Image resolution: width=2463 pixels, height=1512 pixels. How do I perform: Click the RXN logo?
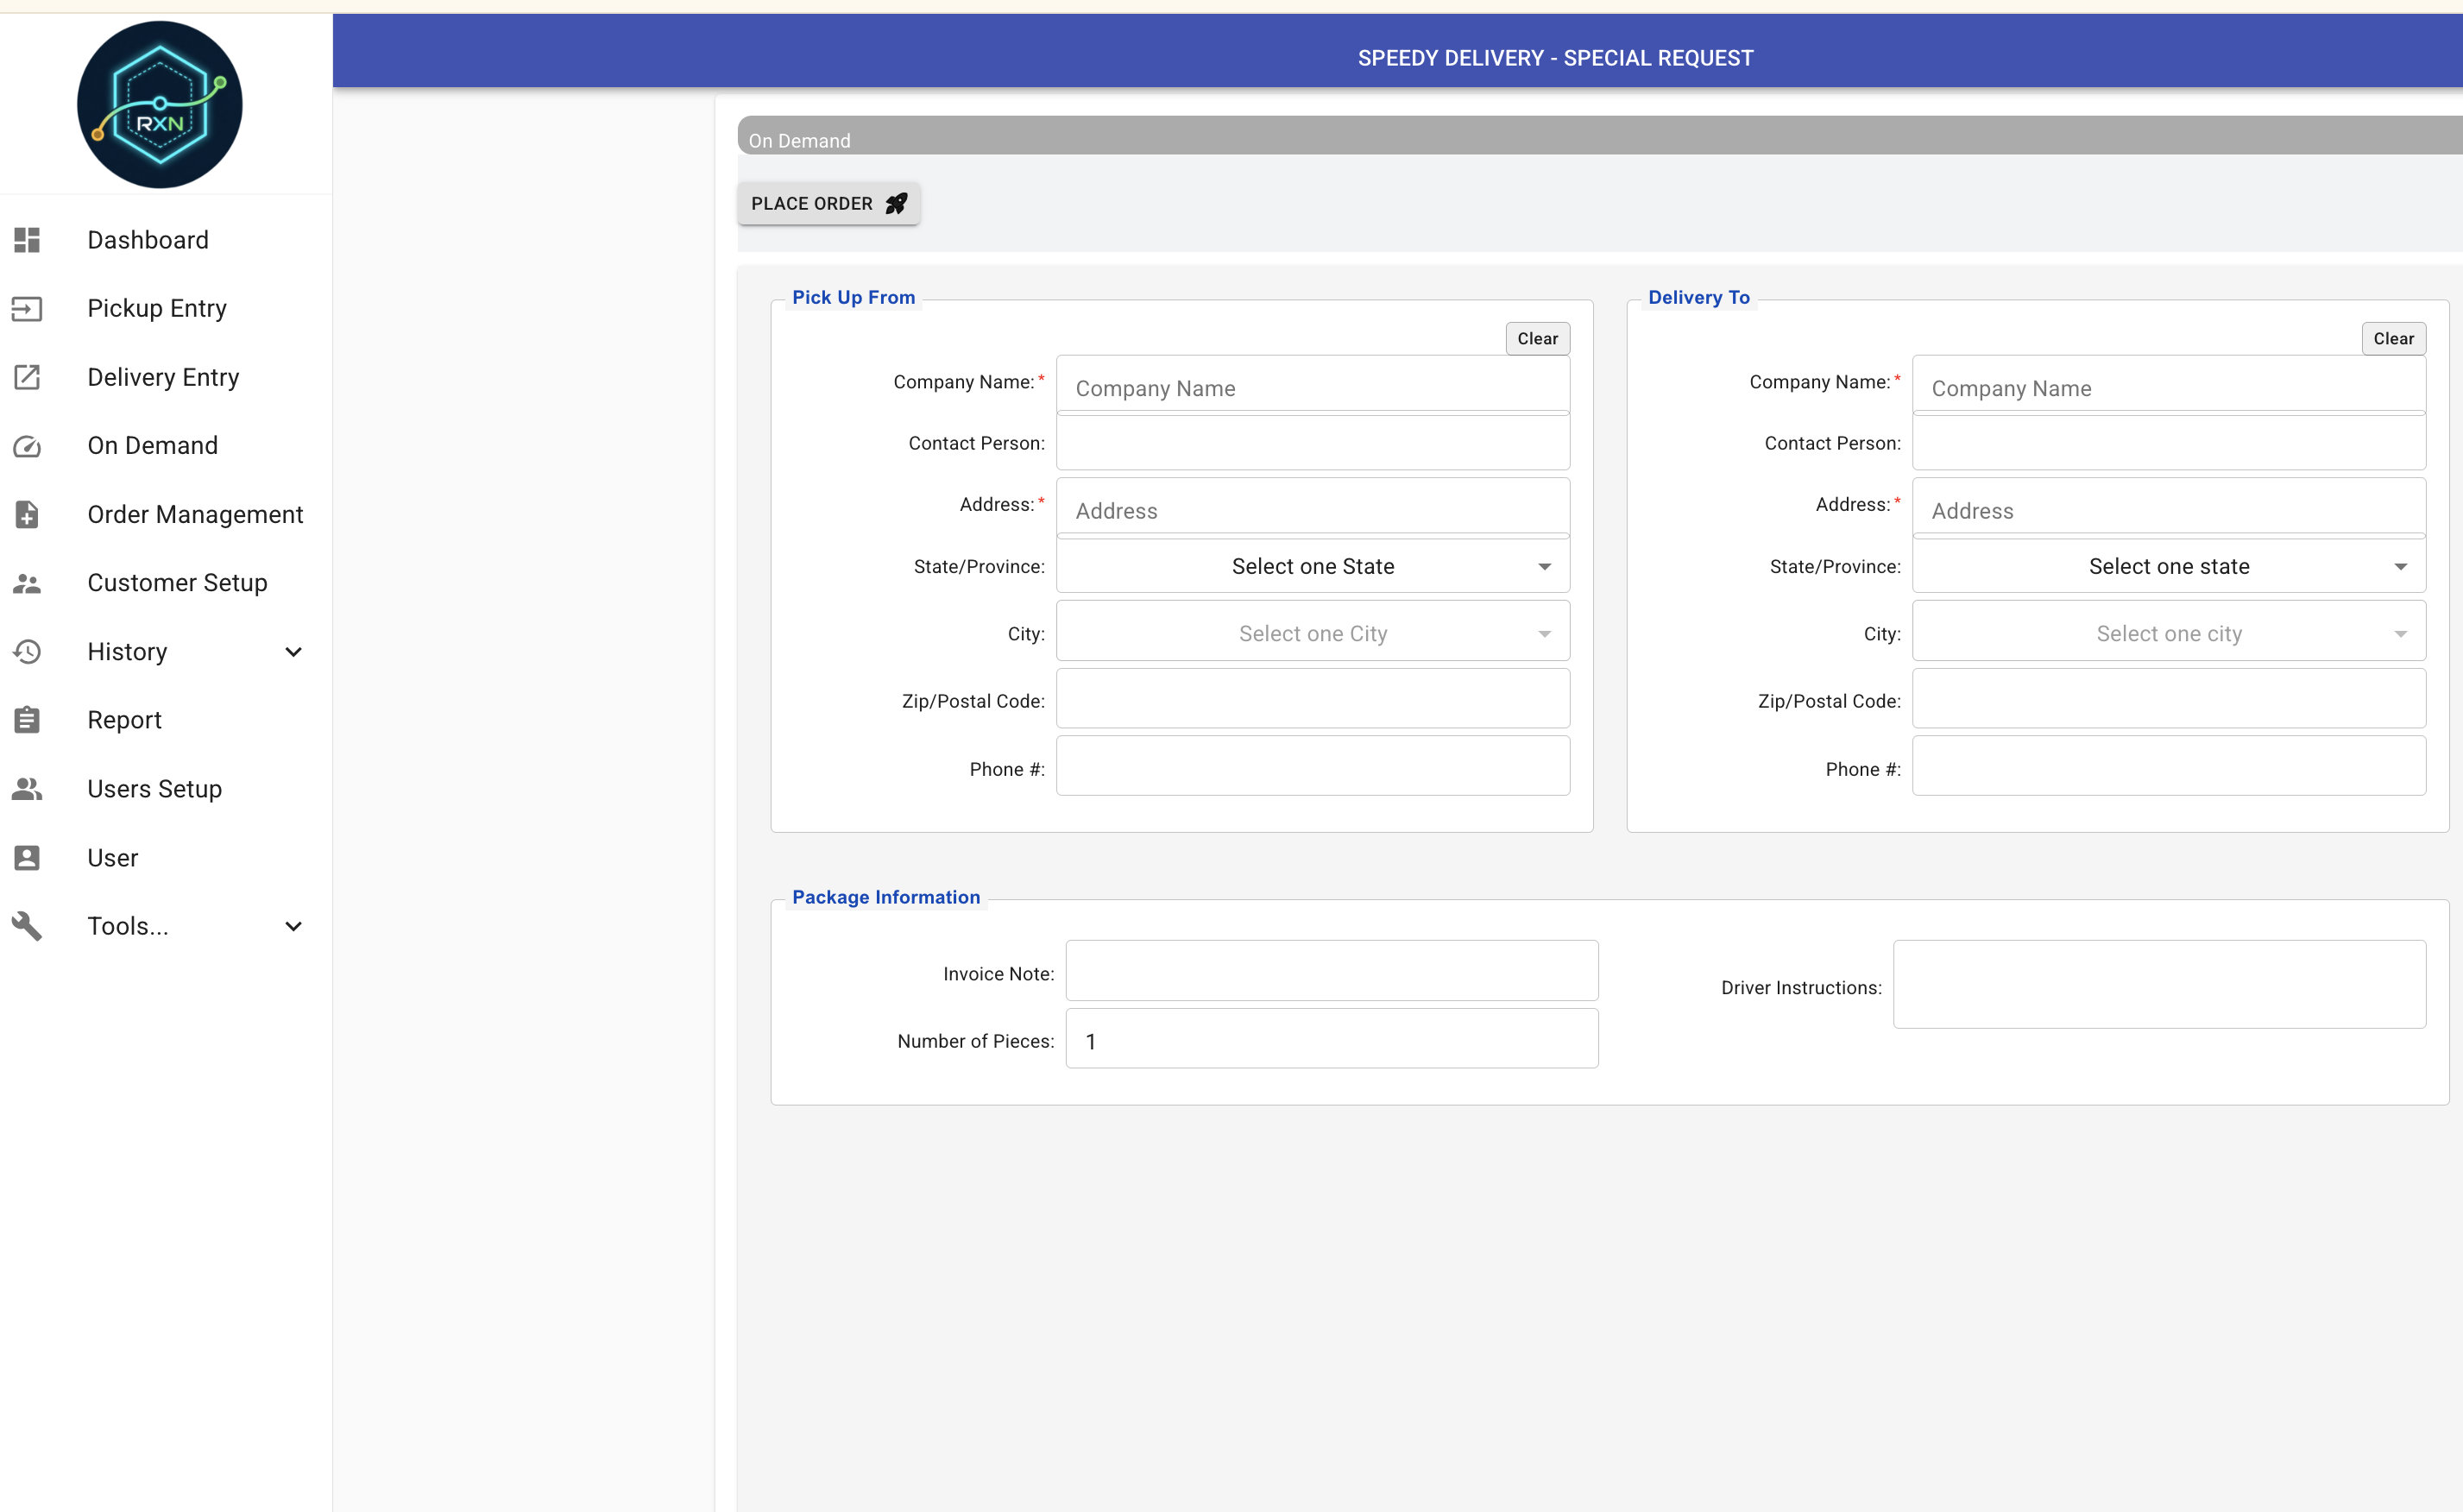(x=160, y=105)
